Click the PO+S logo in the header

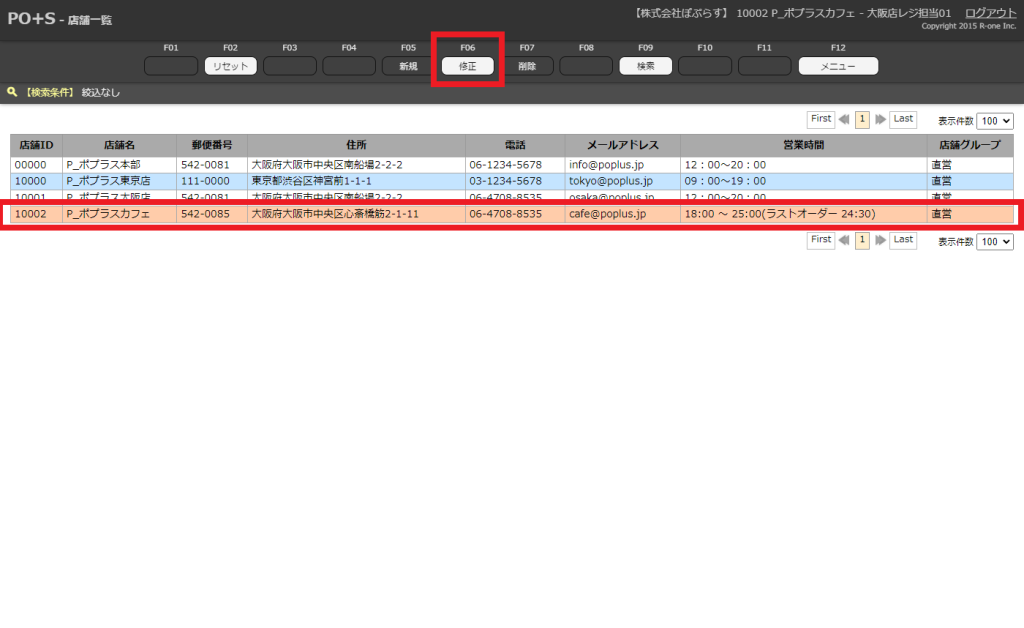[31, 18]
